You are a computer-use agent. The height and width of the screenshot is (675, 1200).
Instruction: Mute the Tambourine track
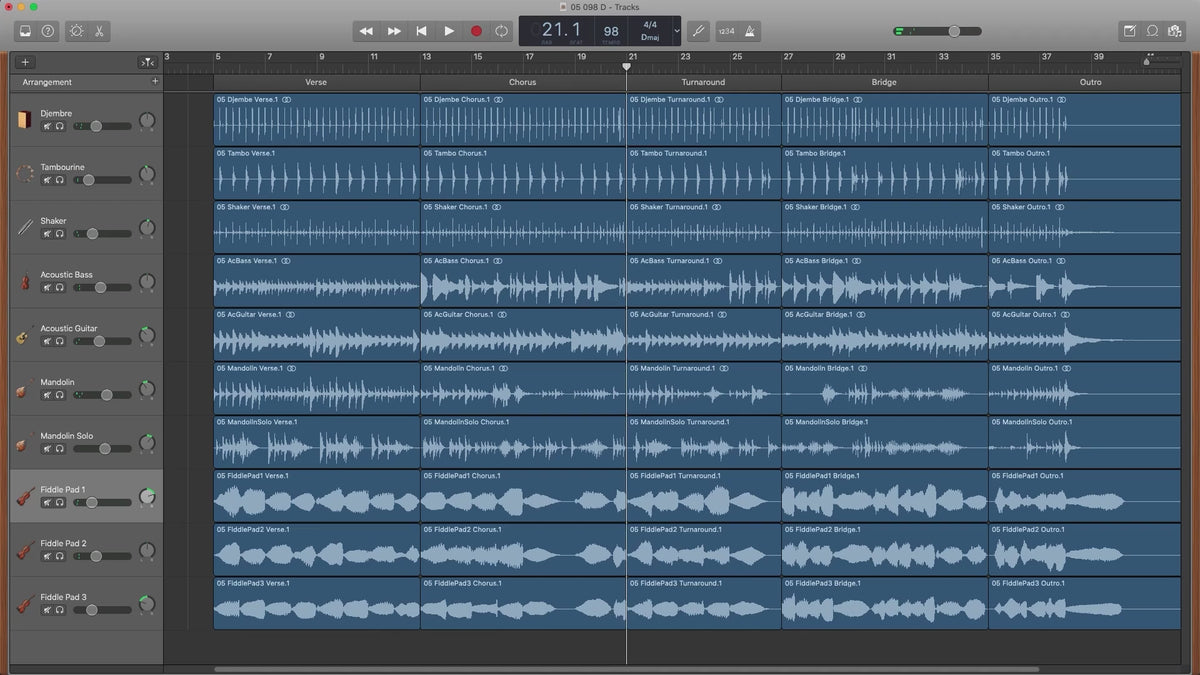coord(47,180)
